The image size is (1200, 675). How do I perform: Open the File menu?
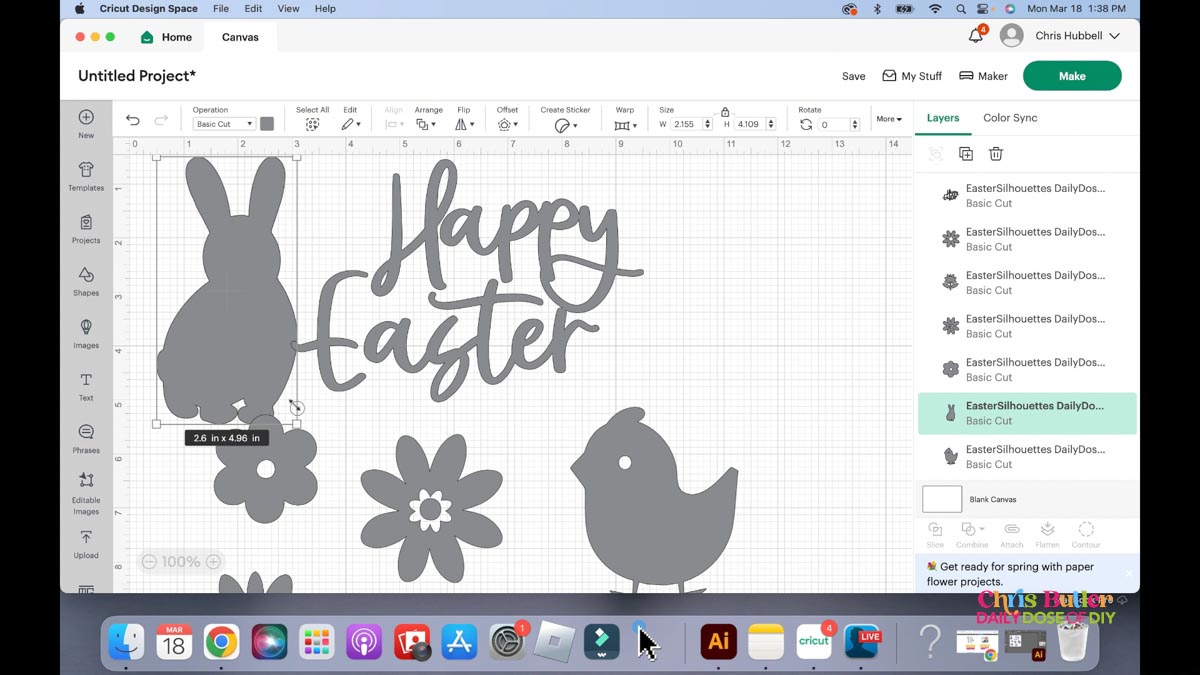click(x=221, y=8)
